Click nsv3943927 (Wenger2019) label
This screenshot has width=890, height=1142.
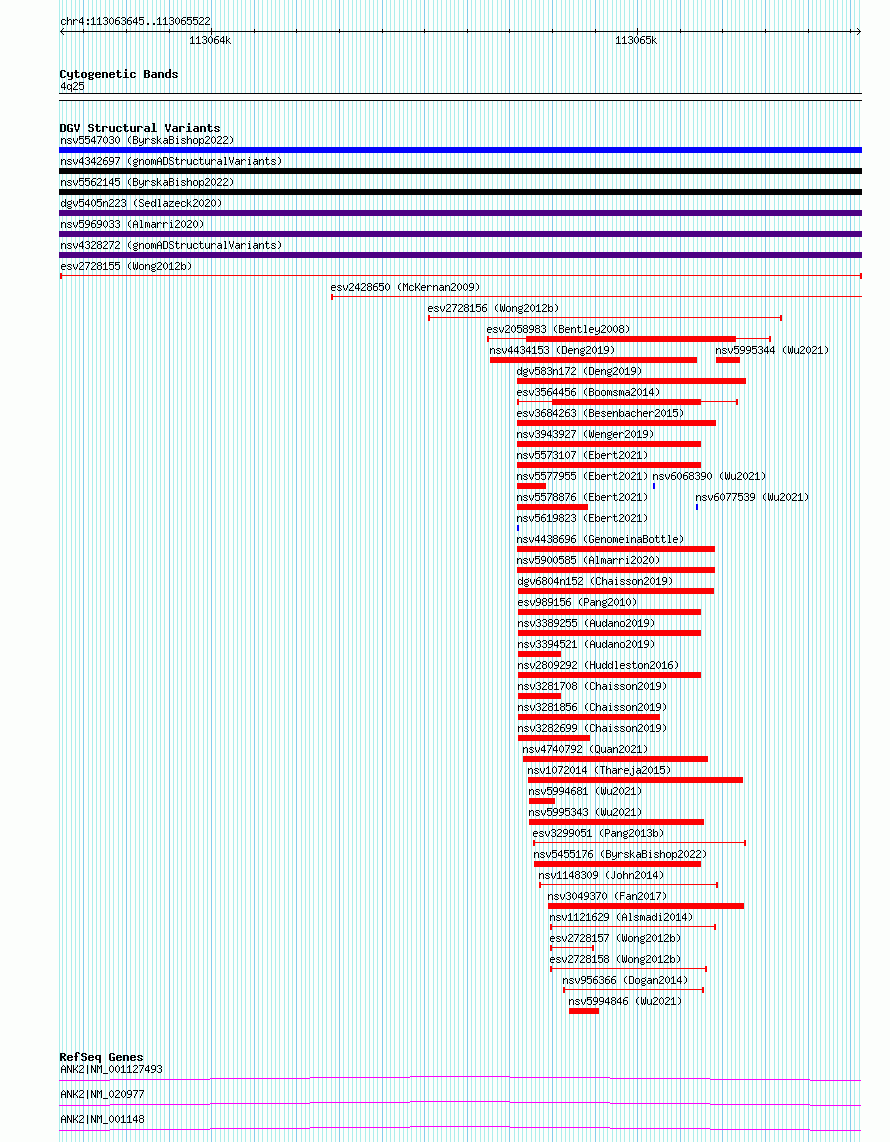(x=586, y=435)
